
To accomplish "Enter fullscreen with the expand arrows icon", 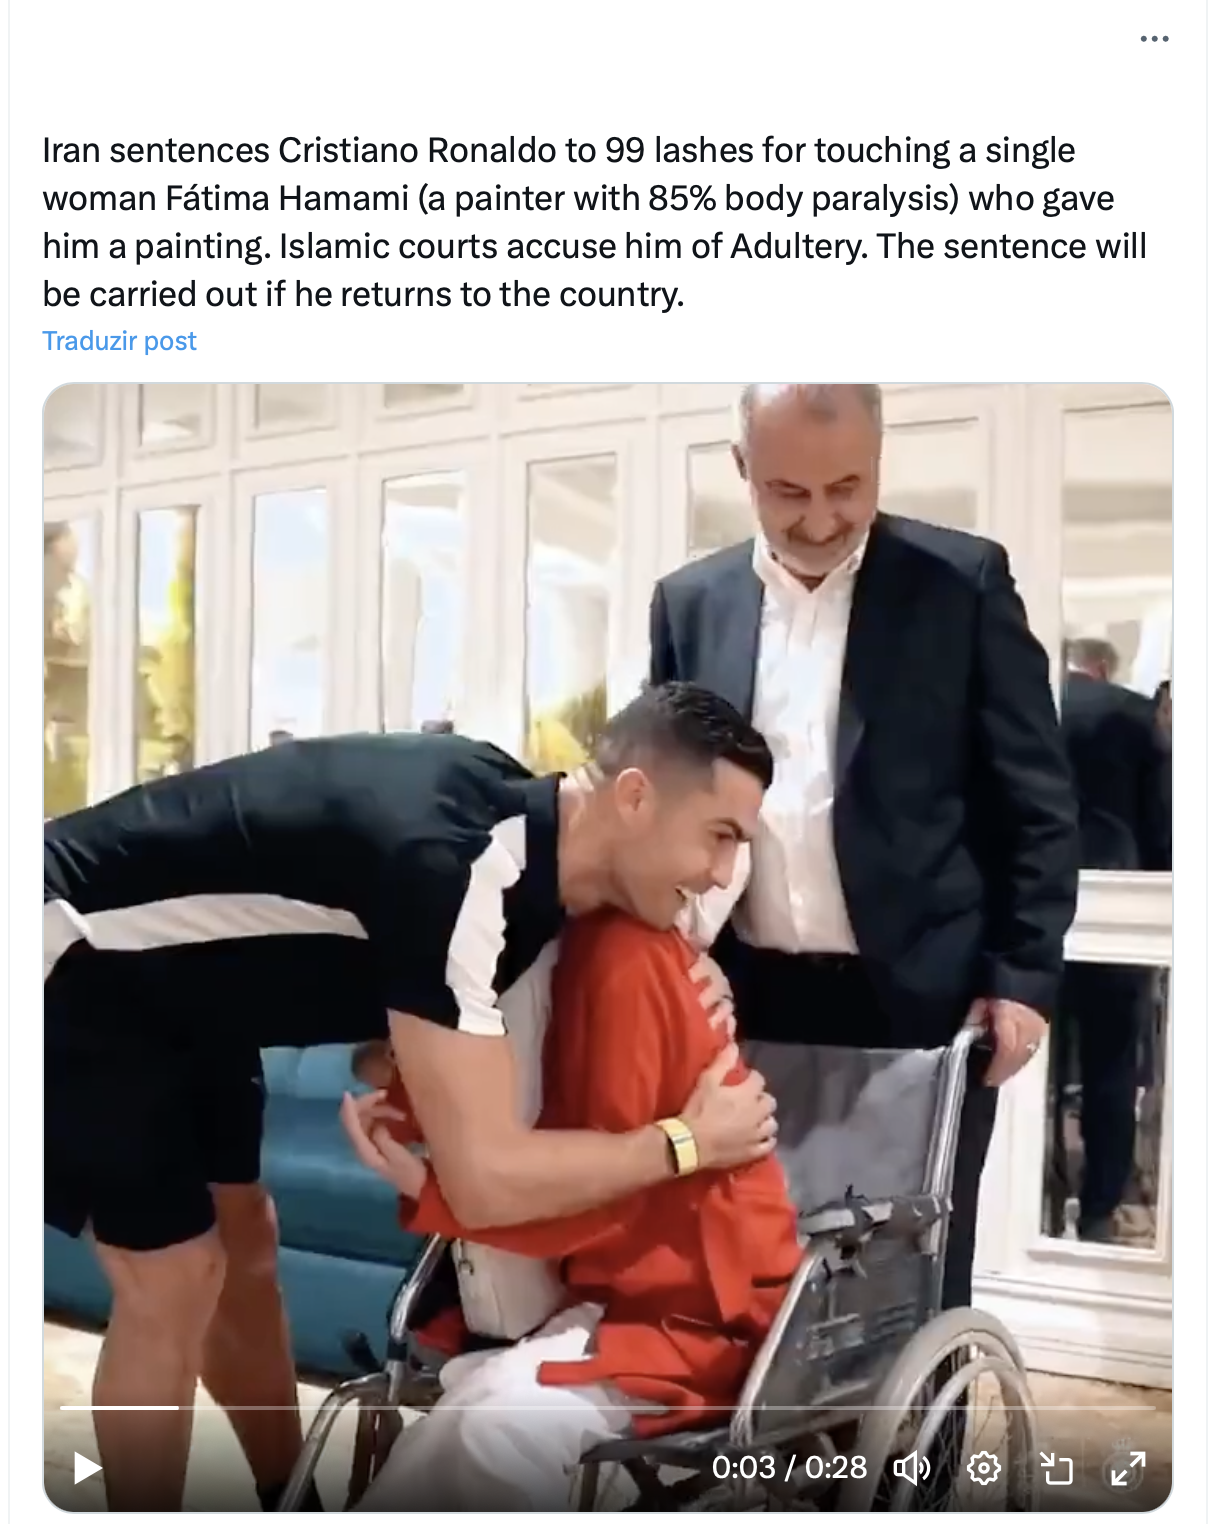I will [1128, 1468].
